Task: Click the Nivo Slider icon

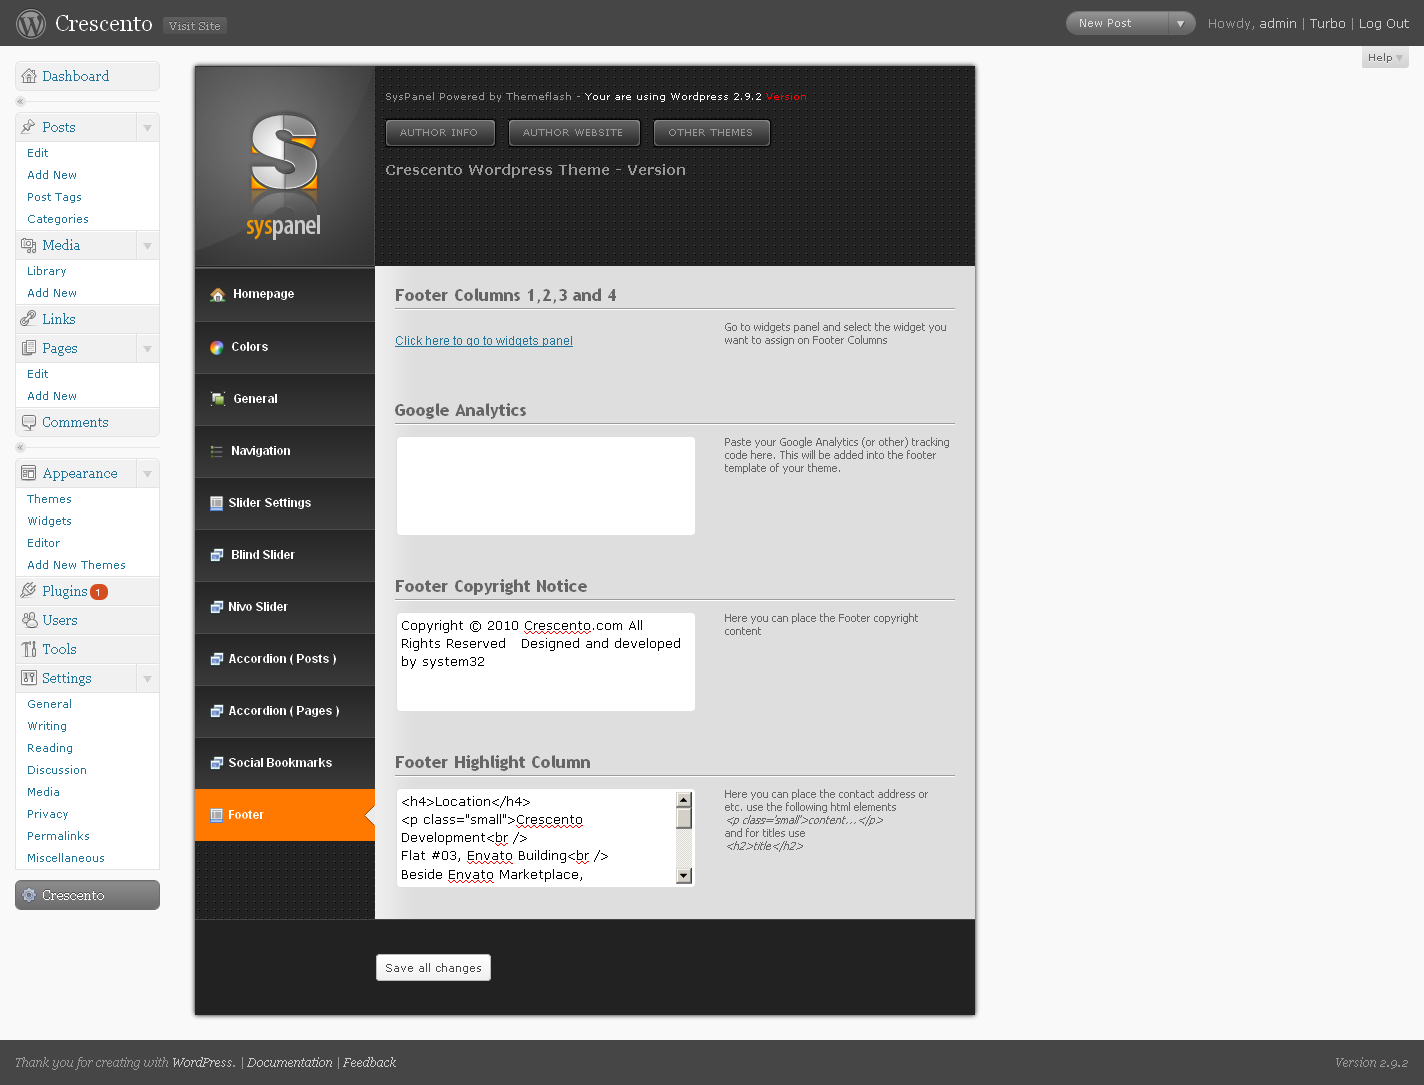Action: click(x=217, y=607)
